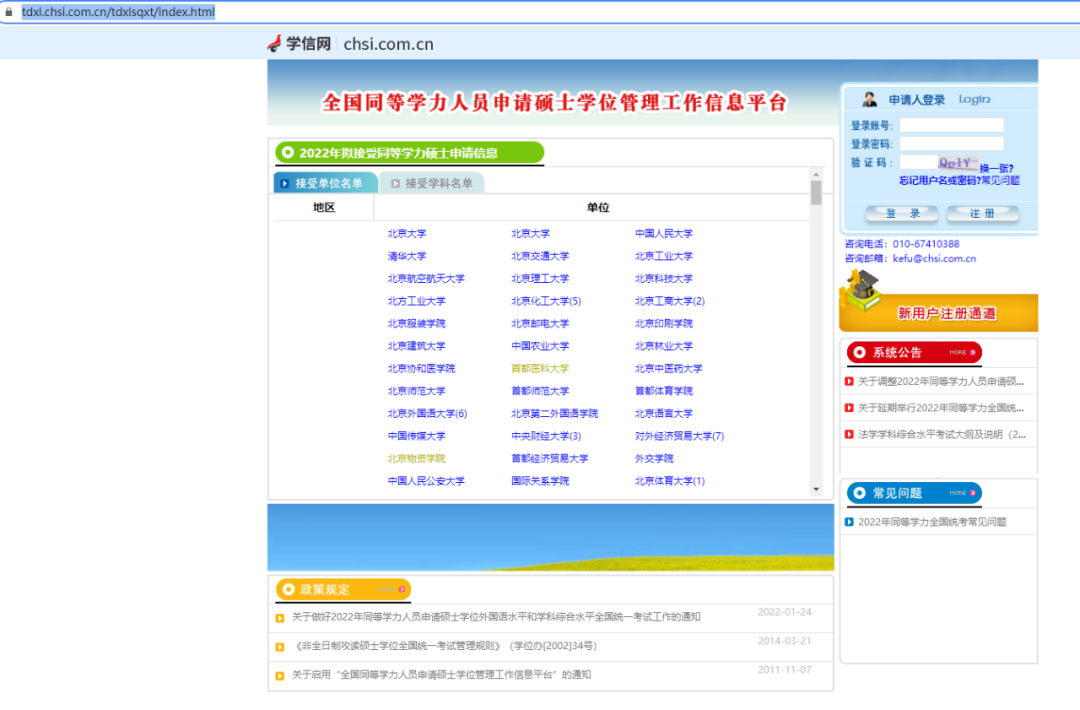This screenshot has height=710, width=1080.
Task: Open 关于做好2022年同等学力人员申请硕士学位 notice
Action: [x=496, y=617]
